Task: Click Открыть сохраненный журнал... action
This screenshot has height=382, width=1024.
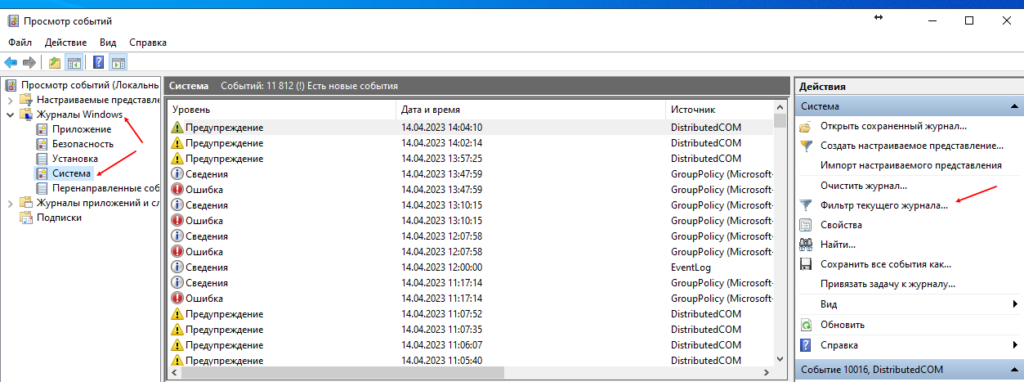Action: pyautogui.click(x=893, y=126)
